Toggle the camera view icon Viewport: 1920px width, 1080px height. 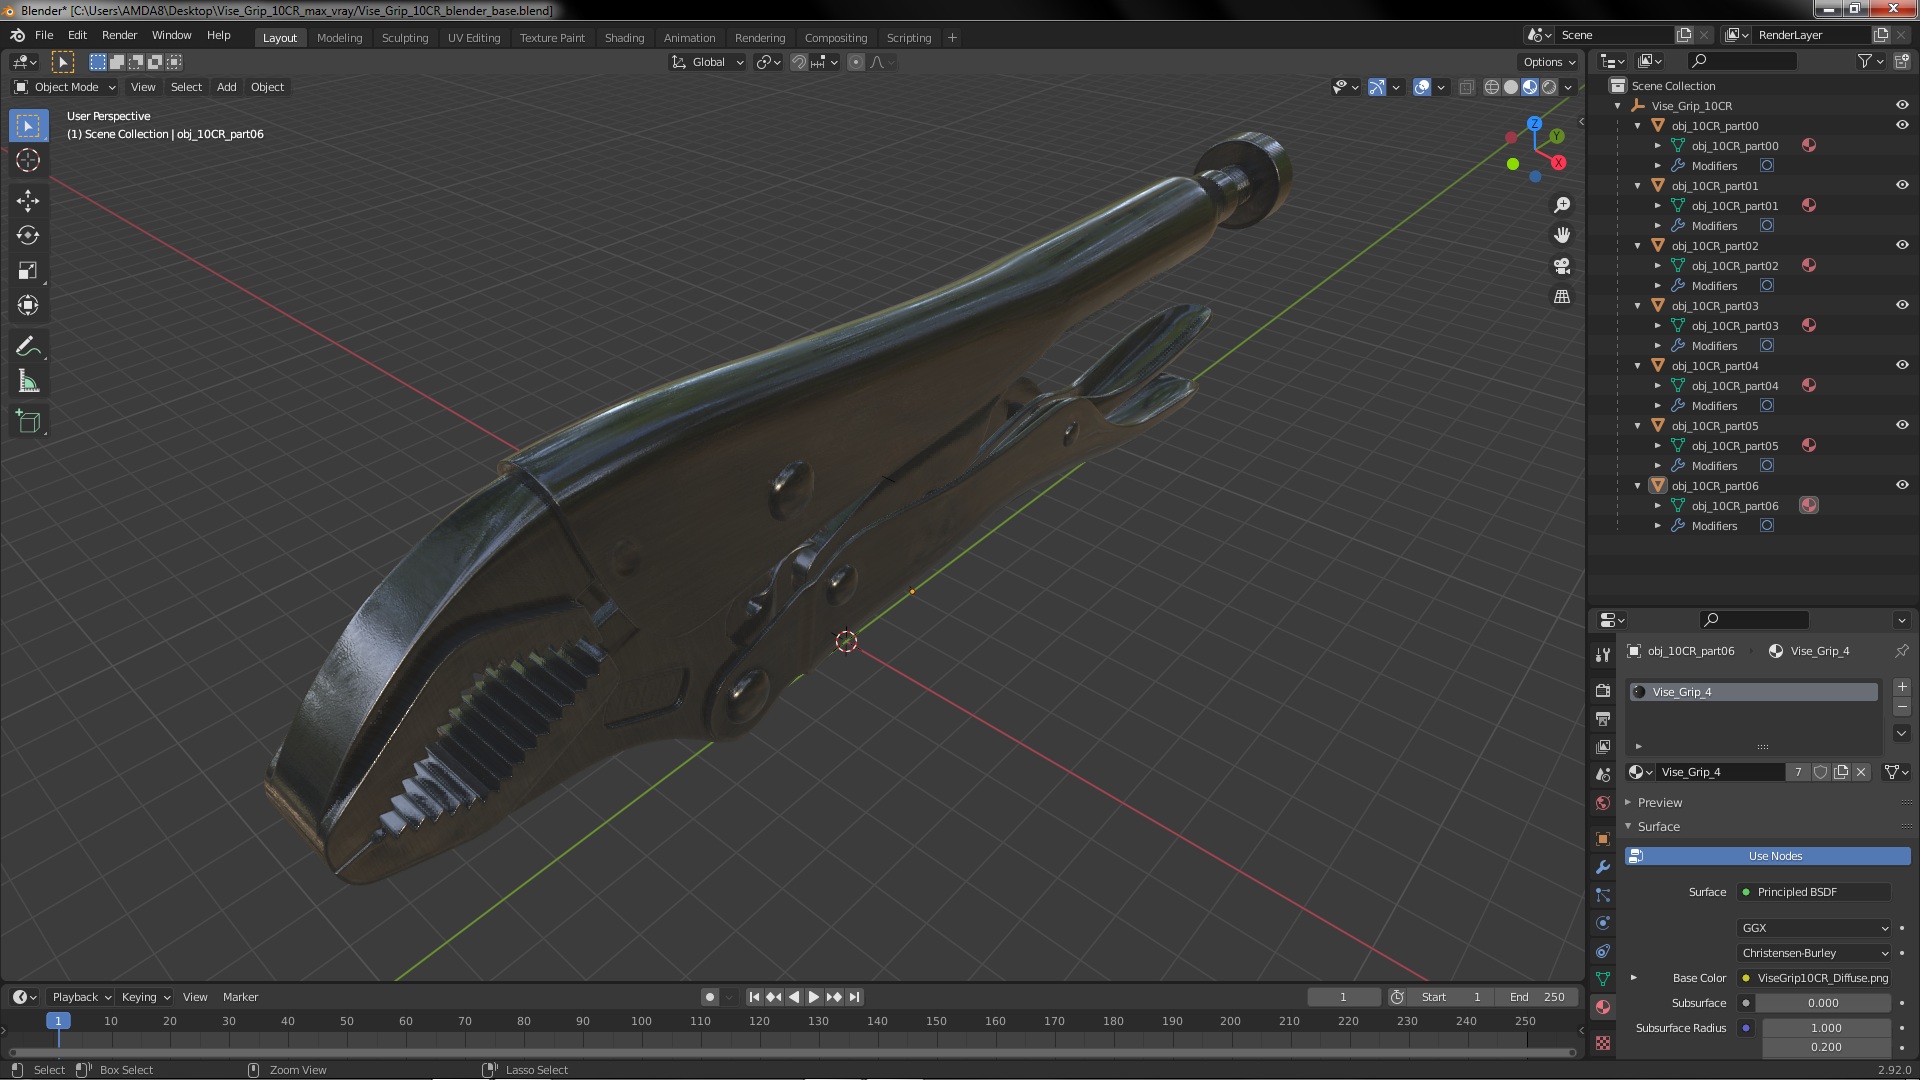pyautogui.click(x=1562, y=266)
